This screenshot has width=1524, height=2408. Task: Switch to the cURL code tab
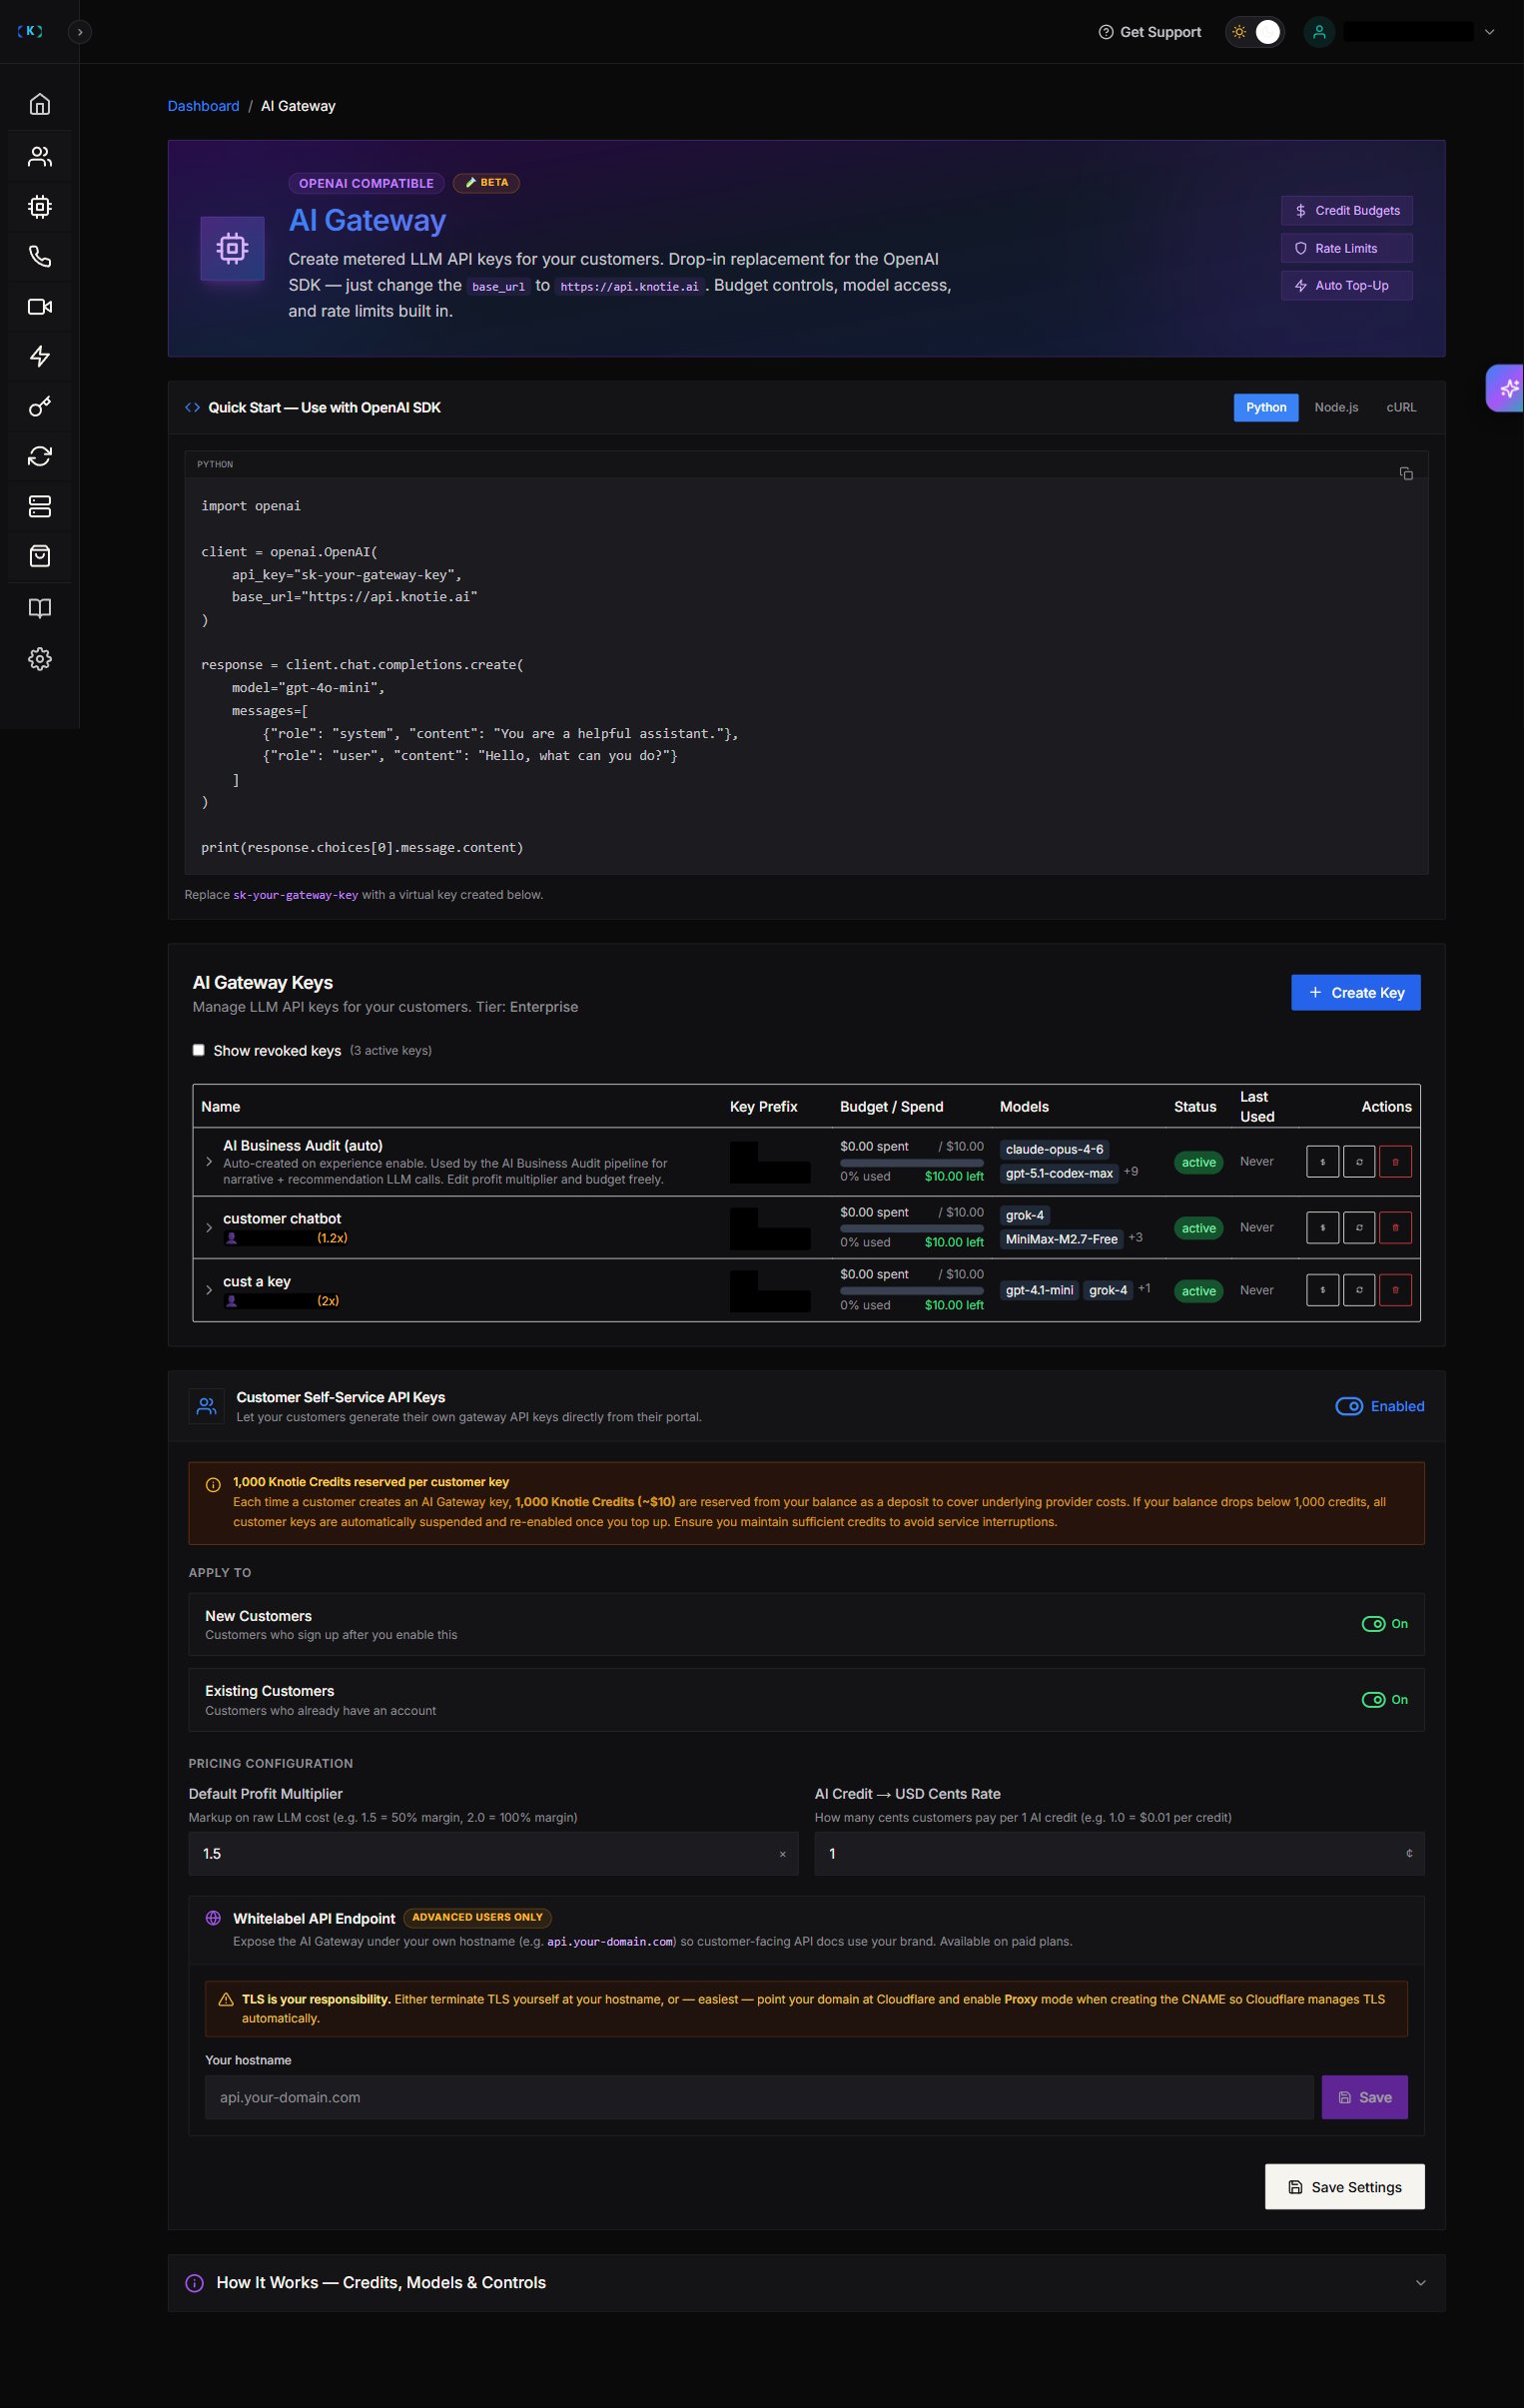click(x=1400, y=407)
